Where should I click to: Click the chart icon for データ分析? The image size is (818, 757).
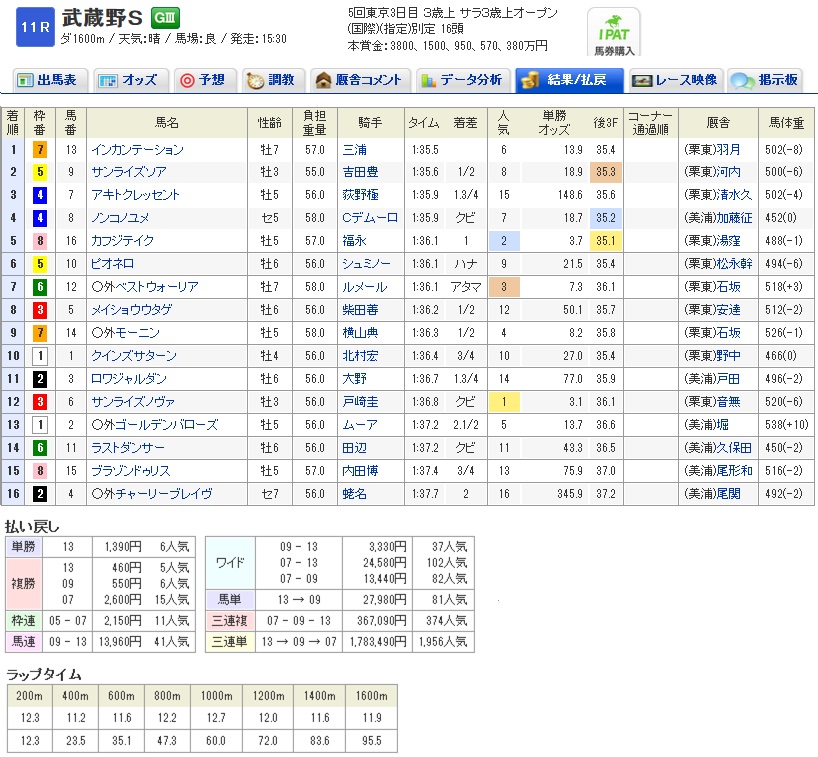pos(428,80)
